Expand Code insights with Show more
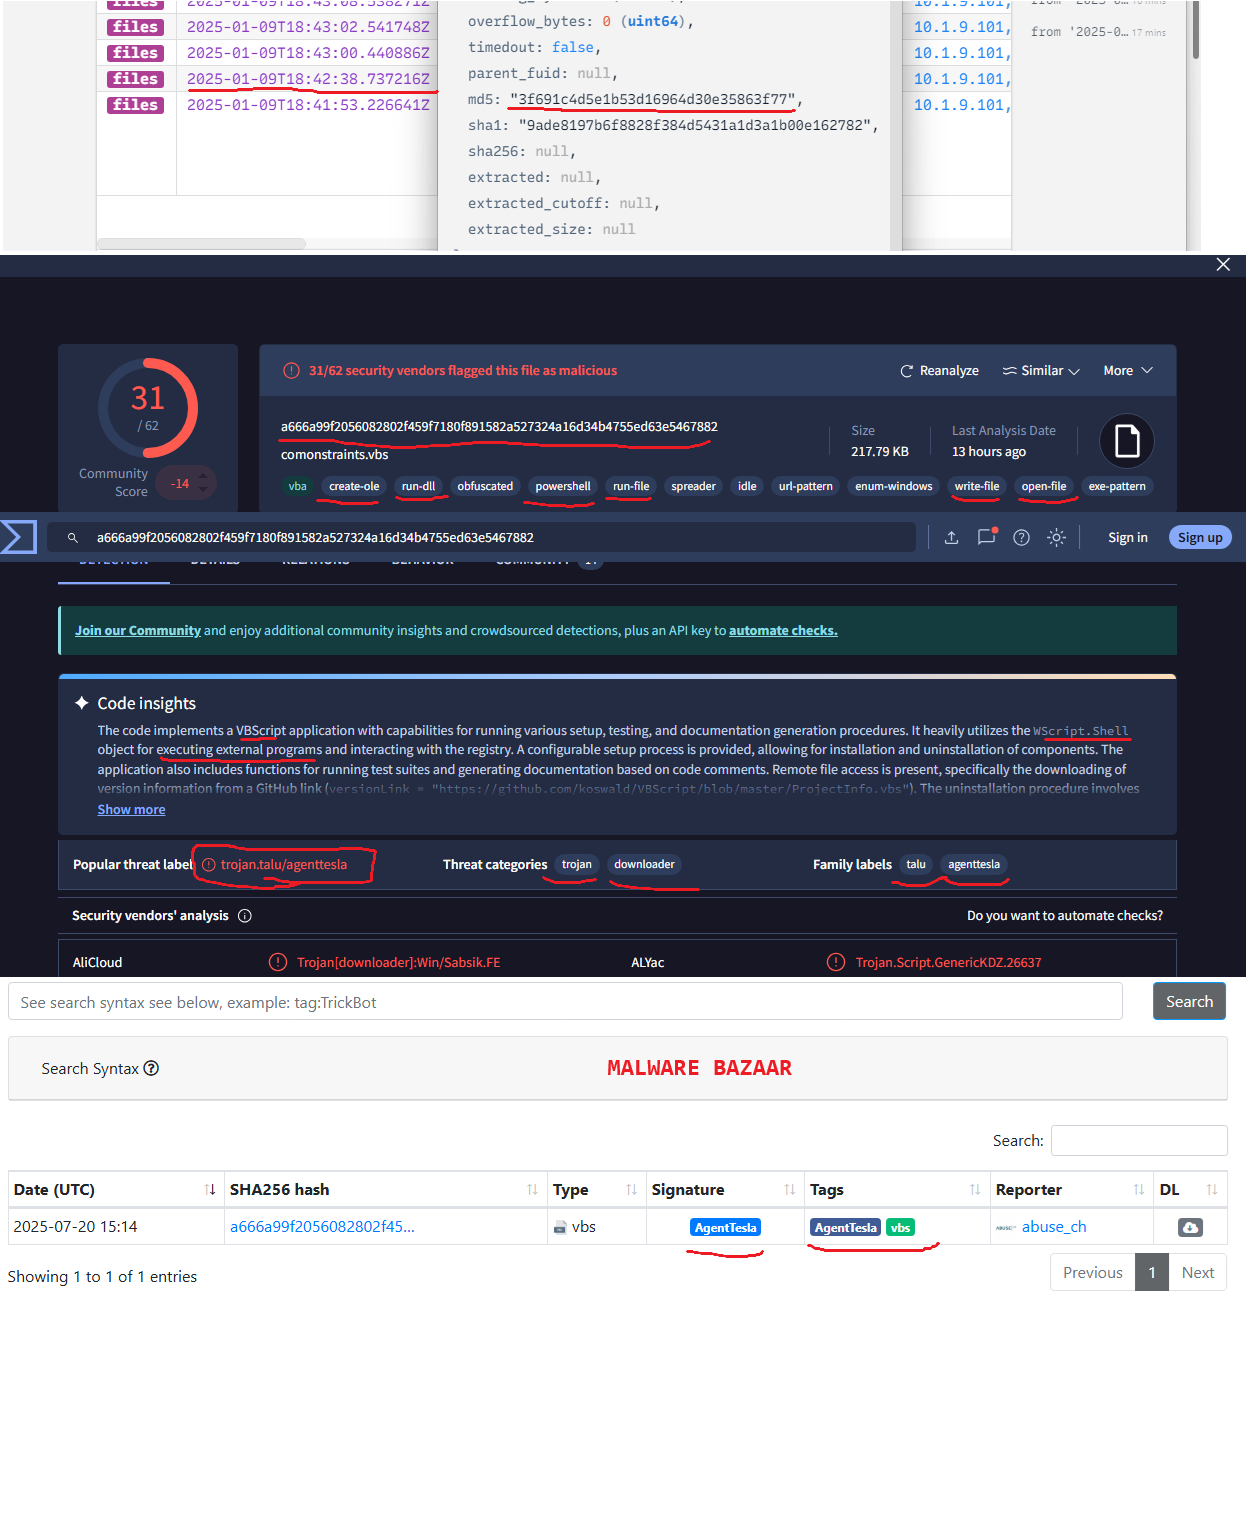Image resolution: width=1253 pixels, height=1521 pixels. [131, 810]
